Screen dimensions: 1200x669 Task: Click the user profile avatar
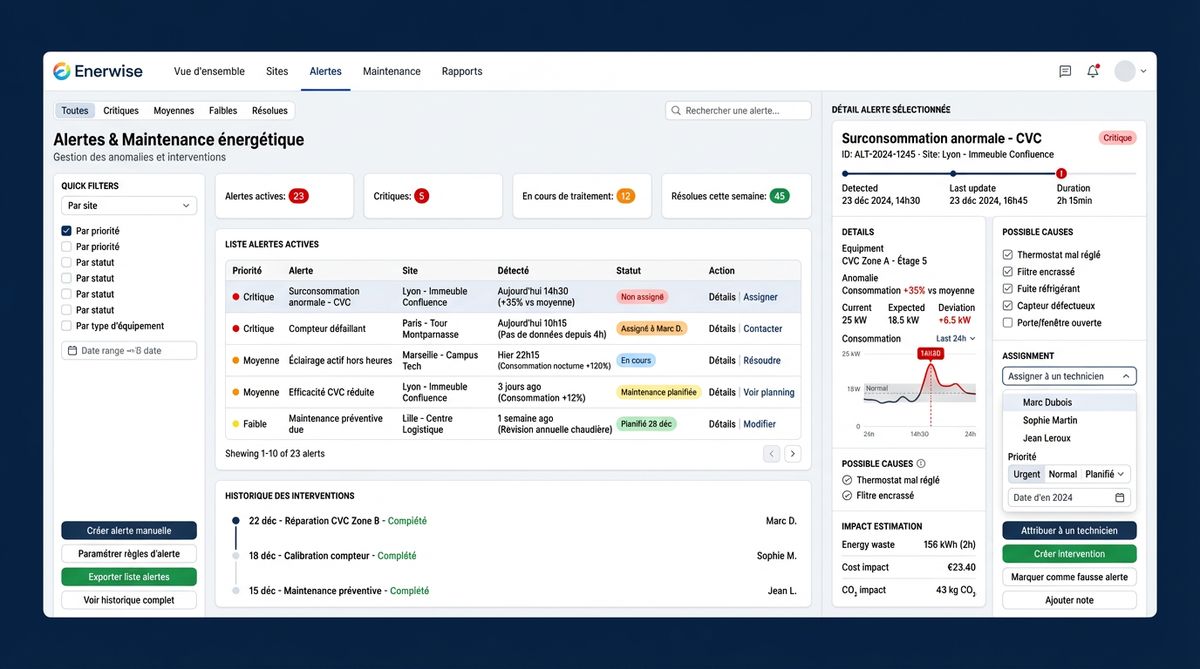pos(1125,71)
